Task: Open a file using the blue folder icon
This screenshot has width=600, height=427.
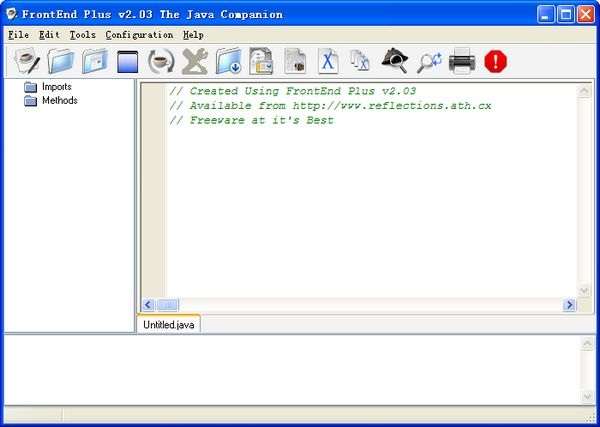Action: [x=61, y=61]
